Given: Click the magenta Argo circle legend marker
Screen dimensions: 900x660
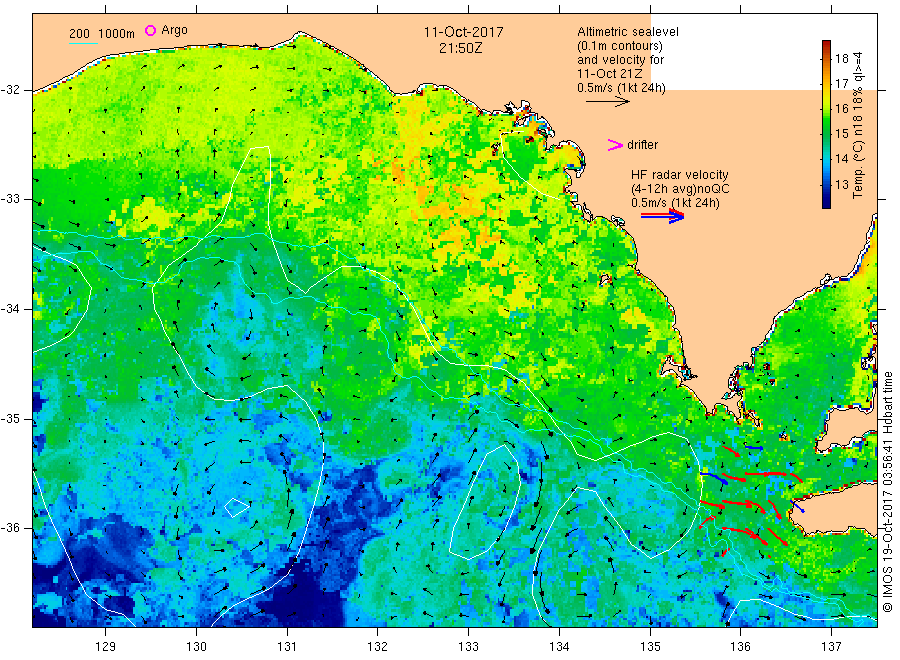Looking at the screenshot, I should (x=150, y=30).
